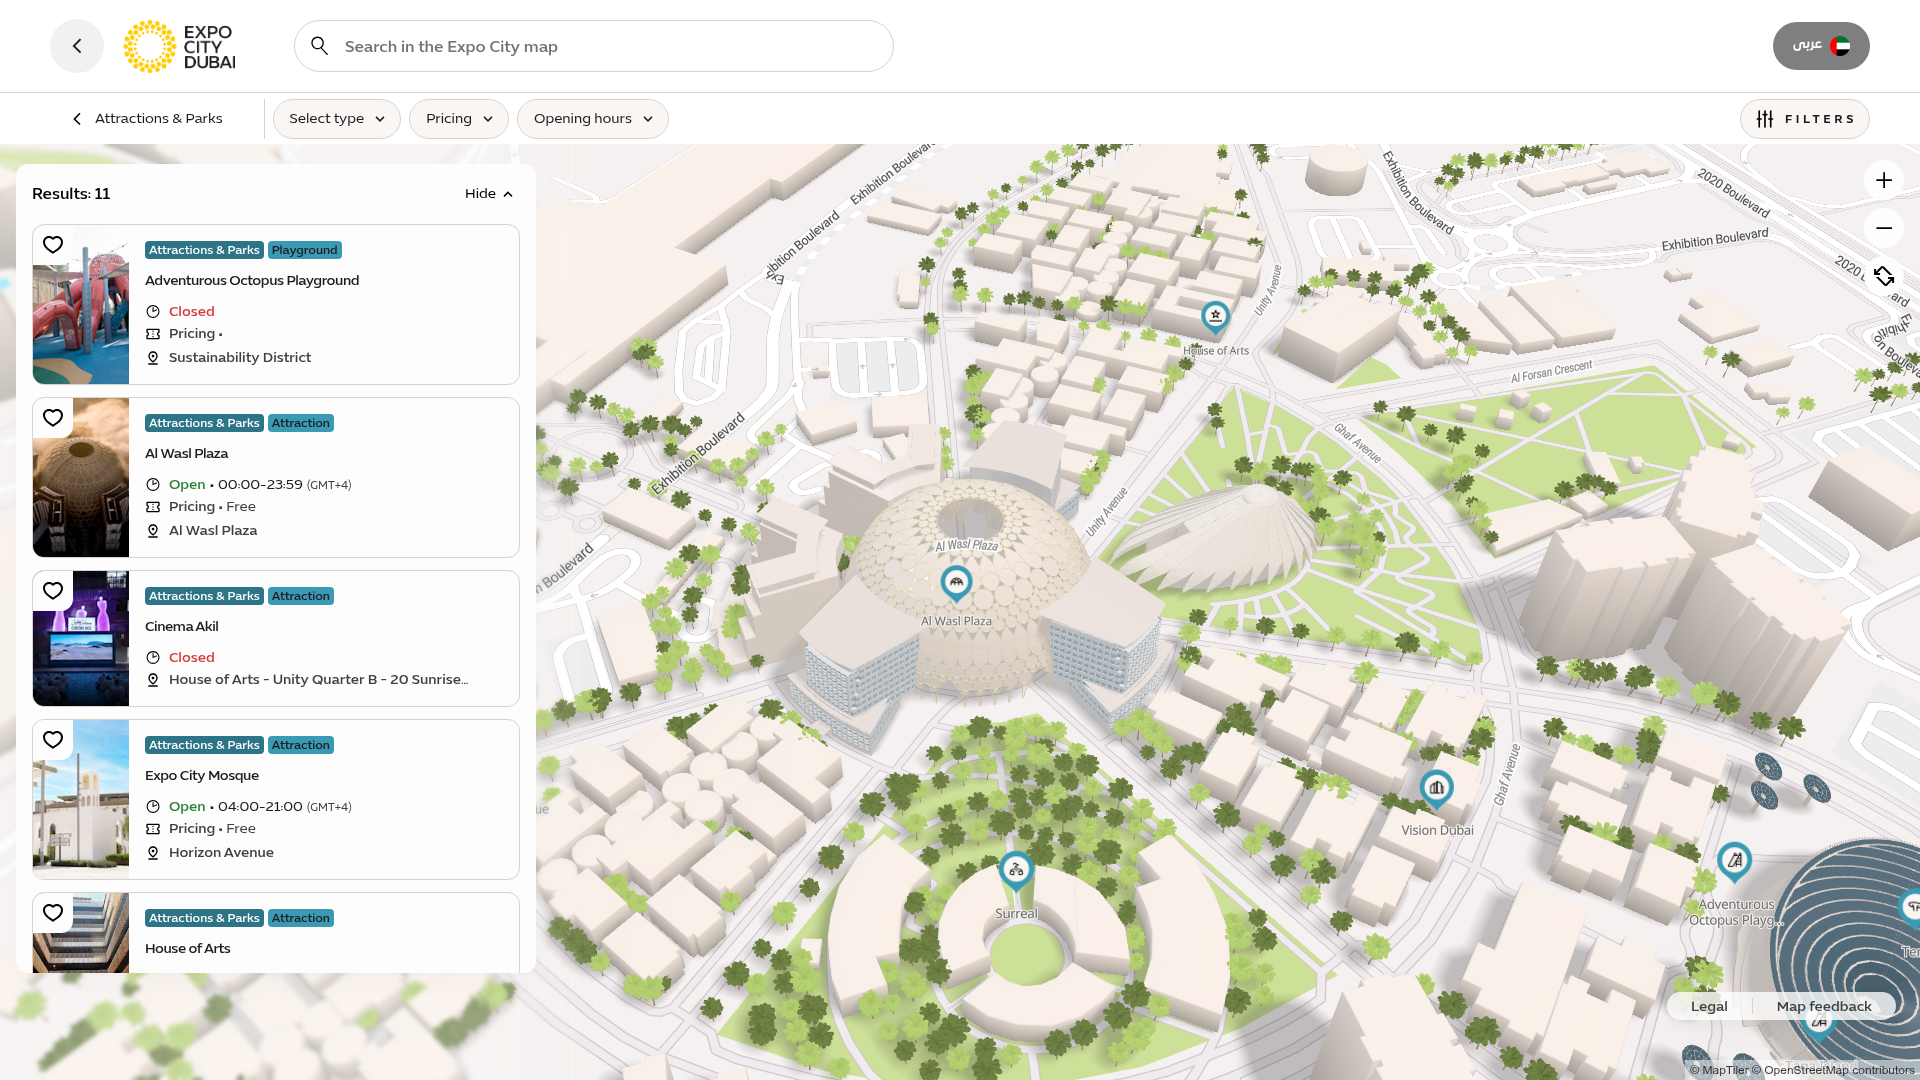Viewport: 1920px width, 1080px height.
Task: Open the Pricing filter dropdown
Action: pyautogui.click(x=459, y=119)
